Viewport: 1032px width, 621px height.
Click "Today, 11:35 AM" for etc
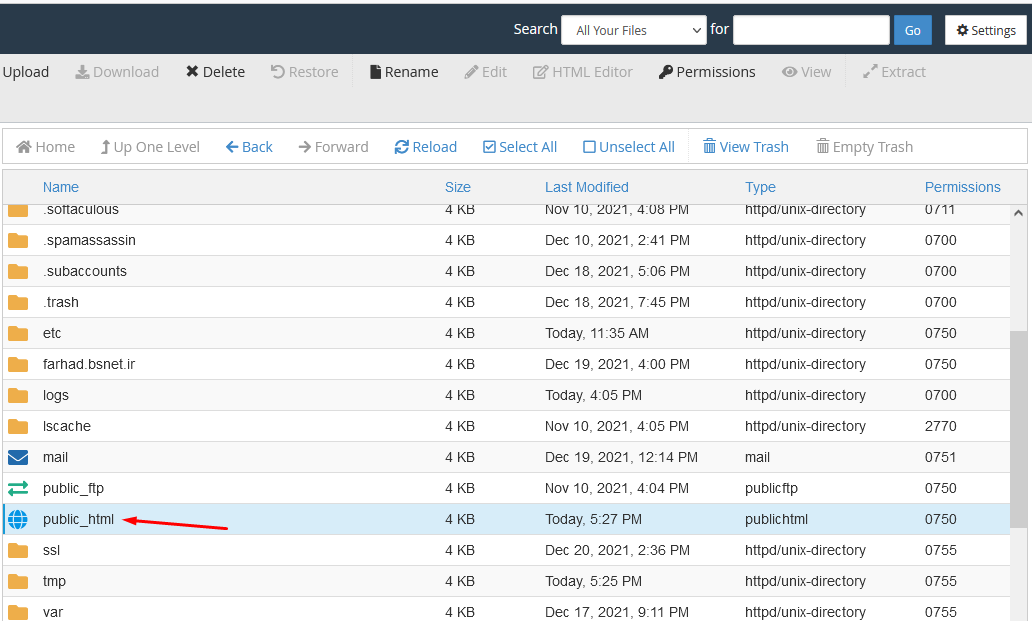596,333
